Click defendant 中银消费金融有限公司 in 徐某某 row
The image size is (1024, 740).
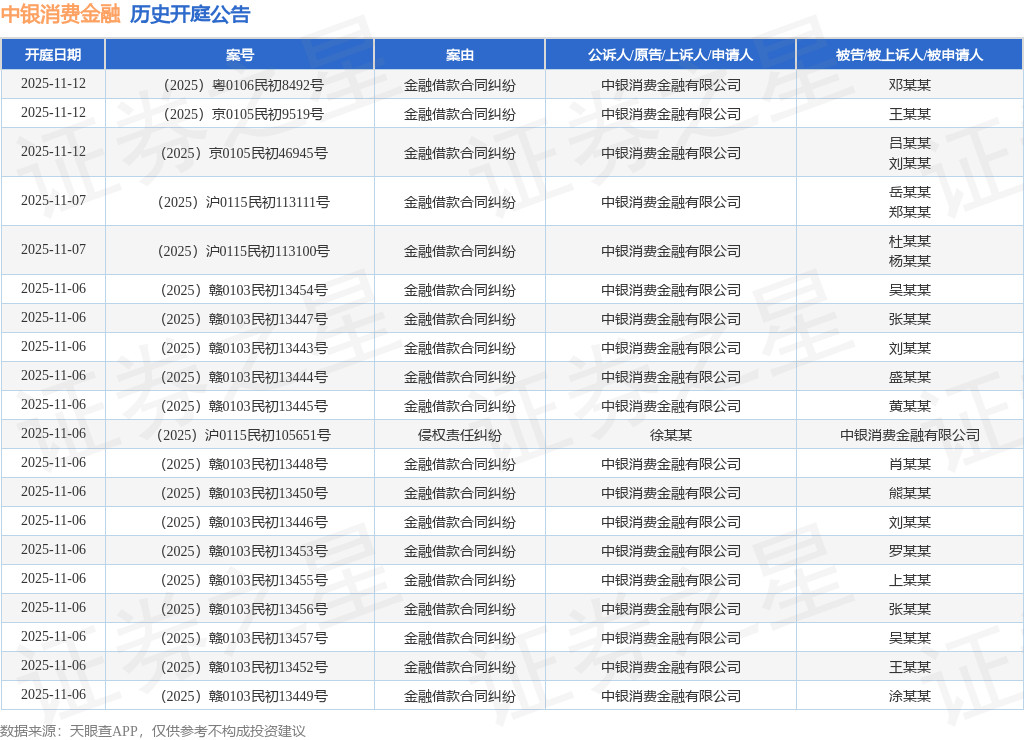coord(910,435)
